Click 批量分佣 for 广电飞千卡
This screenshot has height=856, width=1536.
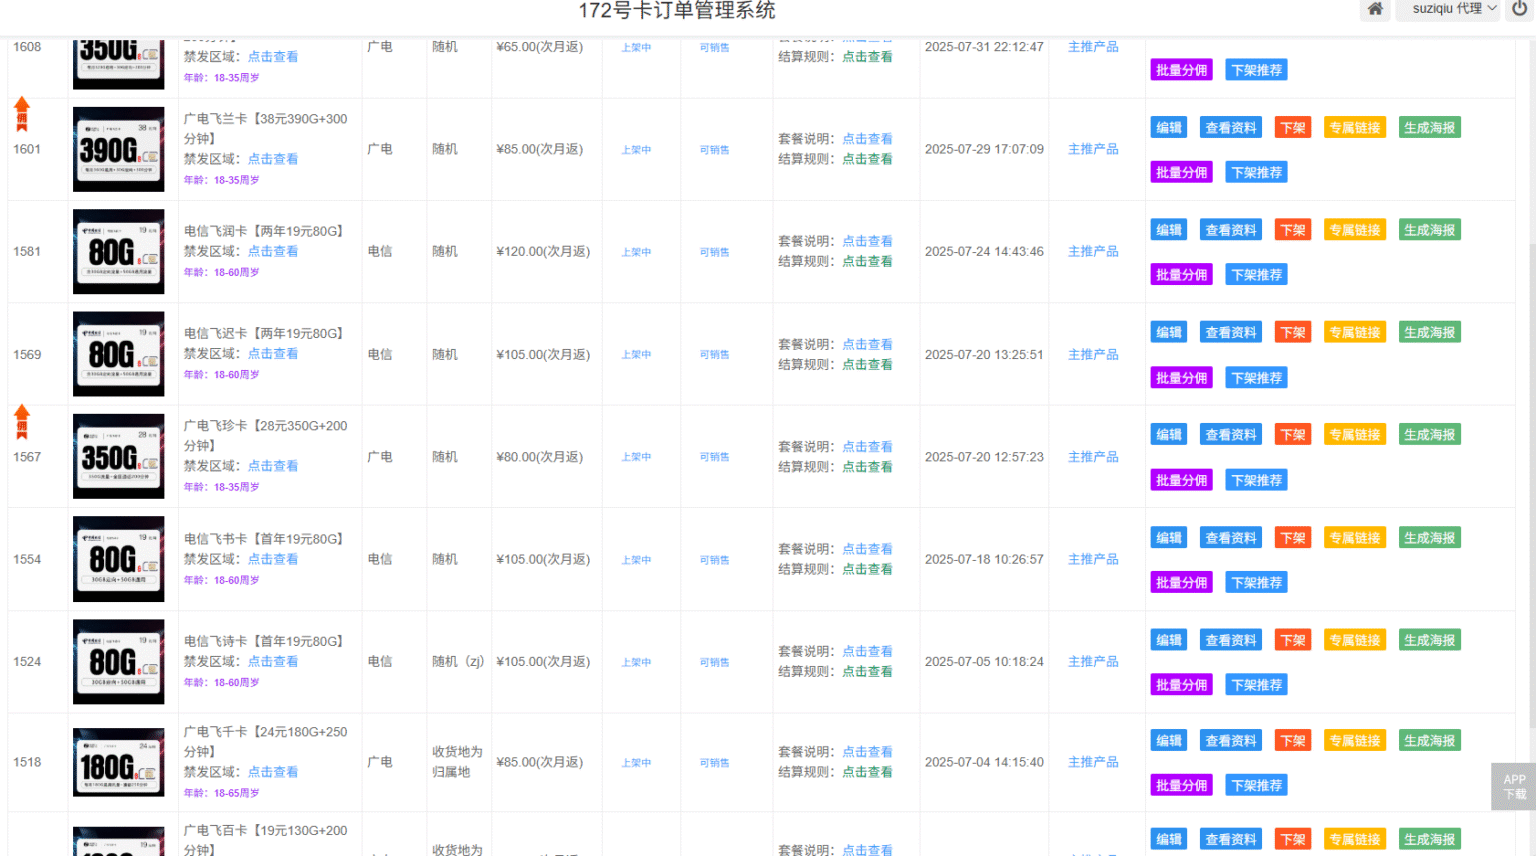pyautogui.click(x=1181, y=785)
